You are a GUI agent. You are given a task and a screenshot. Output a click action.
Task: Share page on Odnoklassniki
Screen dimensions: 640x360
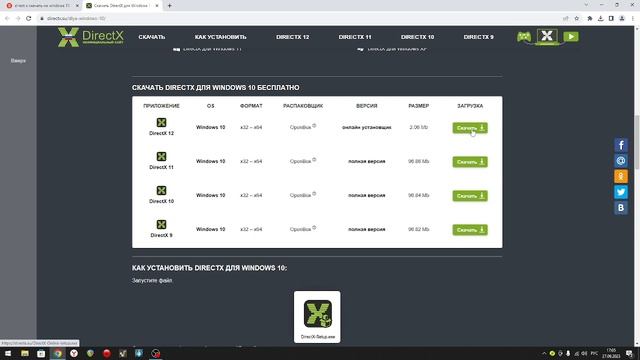pos(621,176)
